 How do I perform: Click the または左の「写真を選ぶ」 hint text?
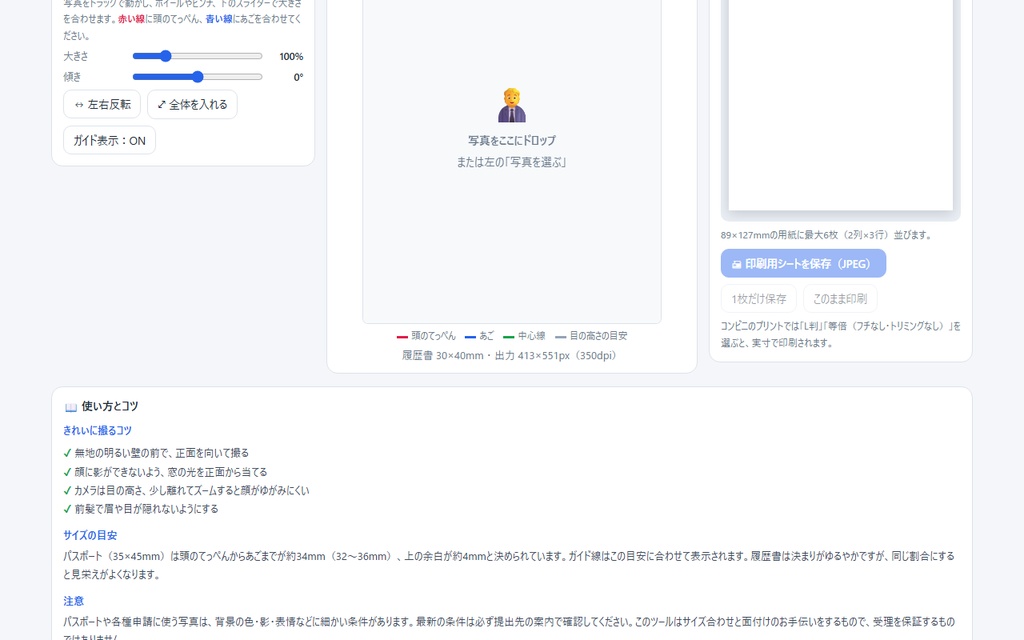511,162
